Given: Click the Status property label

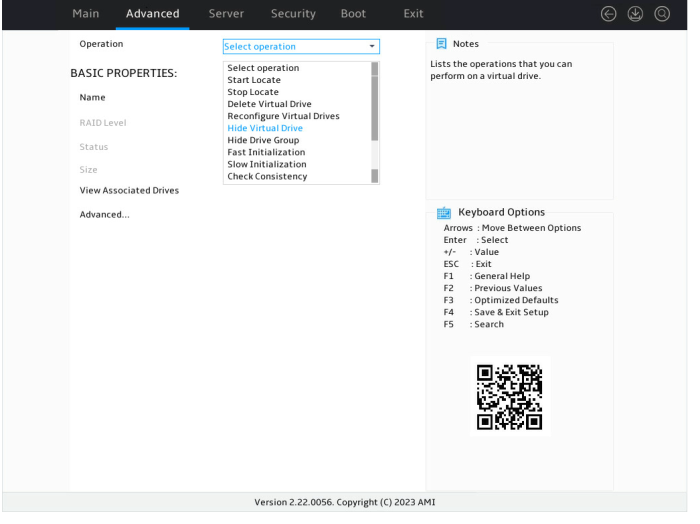Looking at the screenshot, I should tap(95, 149).
